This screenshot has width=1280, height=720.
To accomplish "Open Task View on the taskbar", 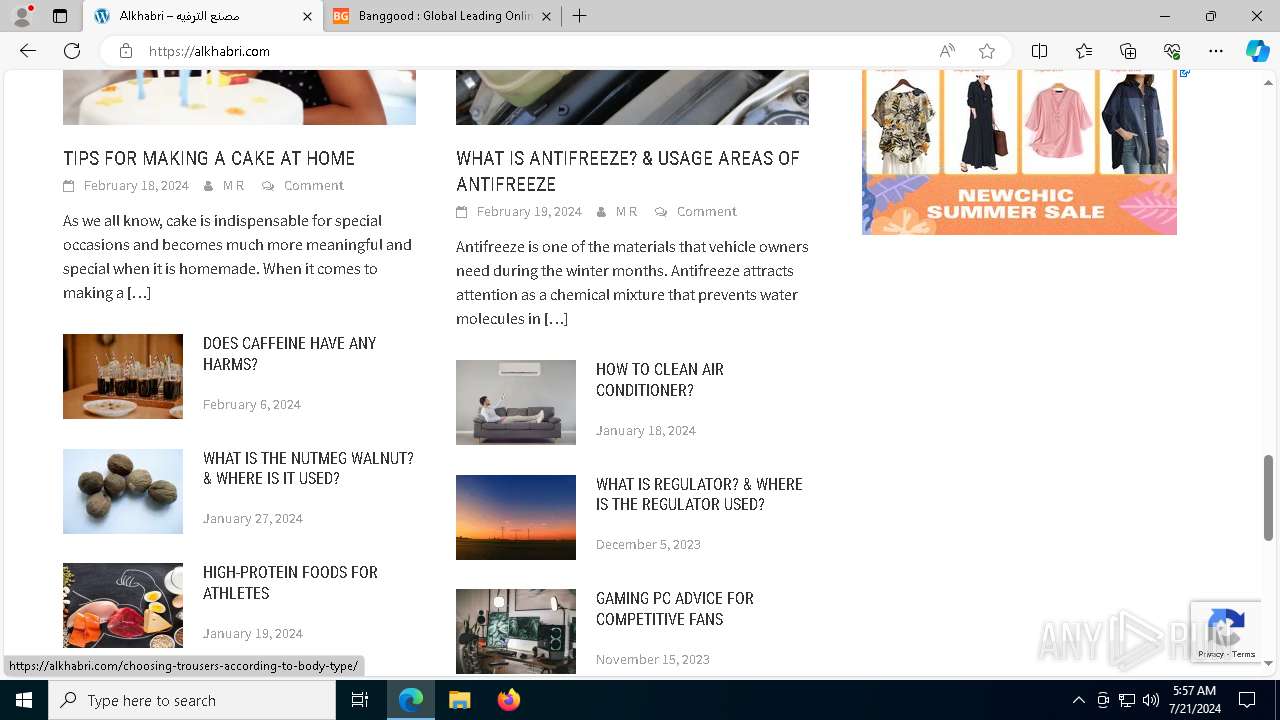I will 360,700.
